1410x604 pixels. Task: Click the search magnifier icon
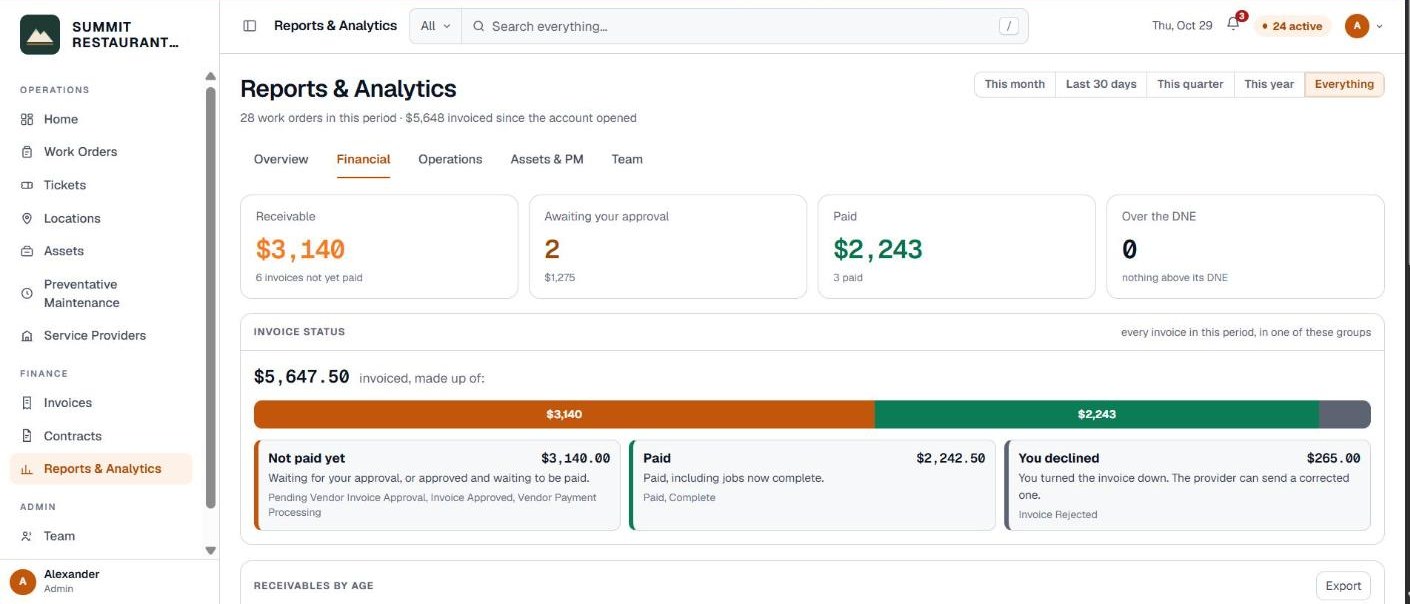[479, 26]
